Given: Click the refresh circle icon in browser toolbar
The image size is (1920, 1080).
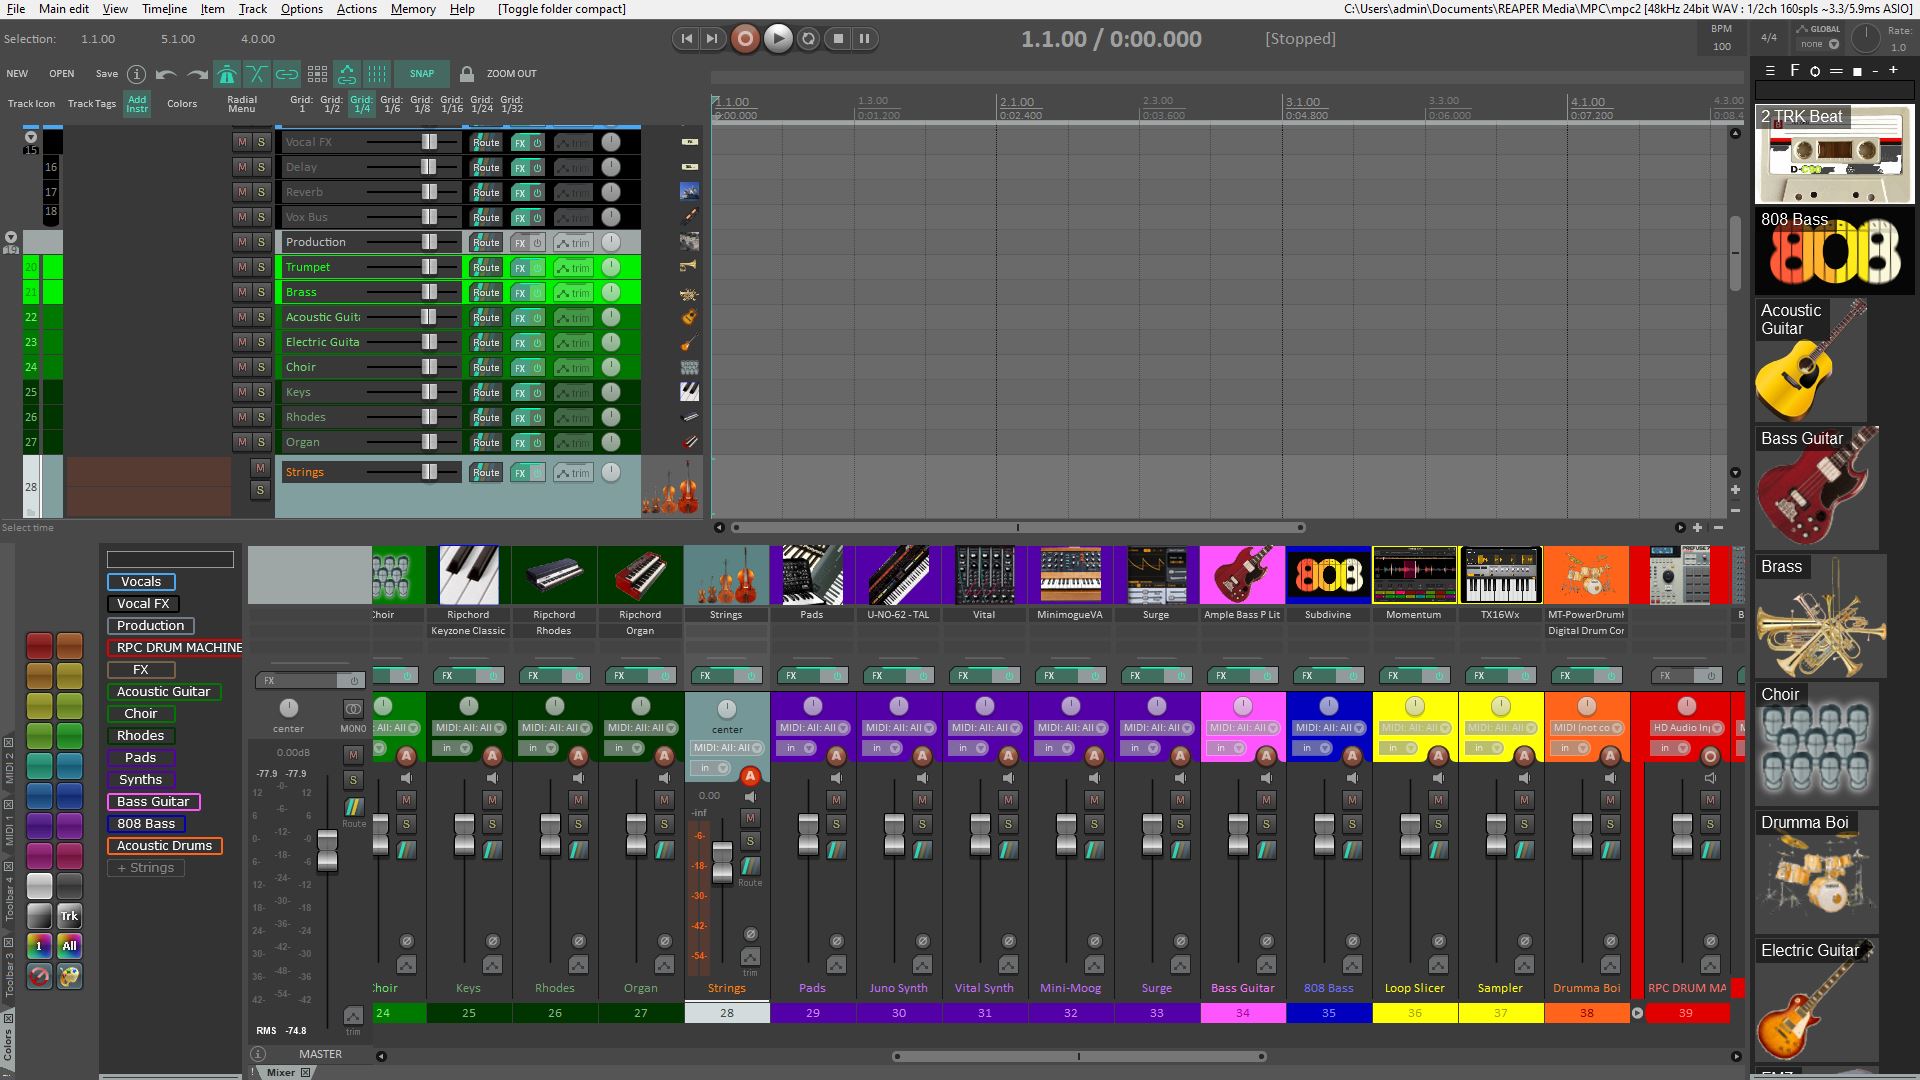Looking at the screenshot, I should point(1815,71).
